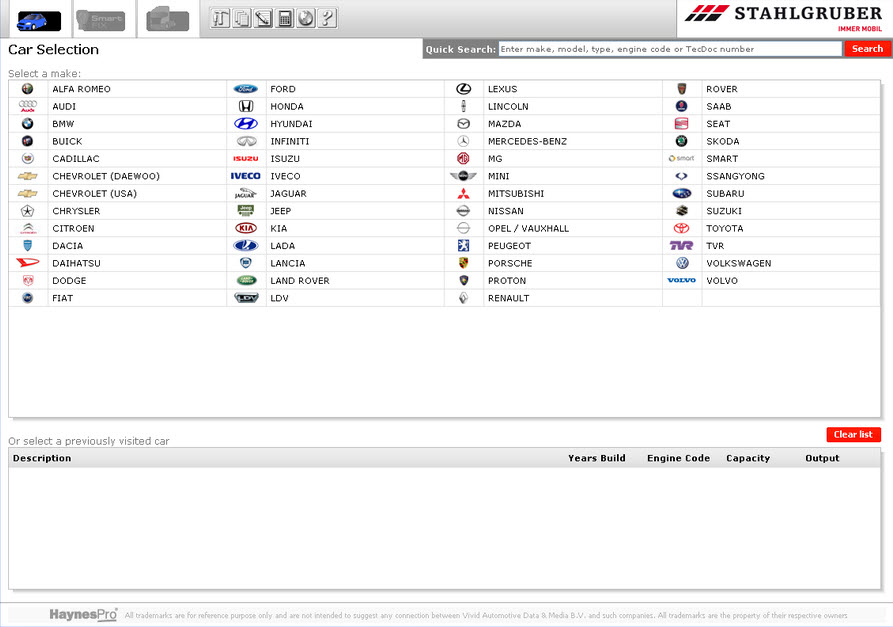Click the Lexus logo icon
This screenshot has height=627, width=893.
tap(464, 89)
